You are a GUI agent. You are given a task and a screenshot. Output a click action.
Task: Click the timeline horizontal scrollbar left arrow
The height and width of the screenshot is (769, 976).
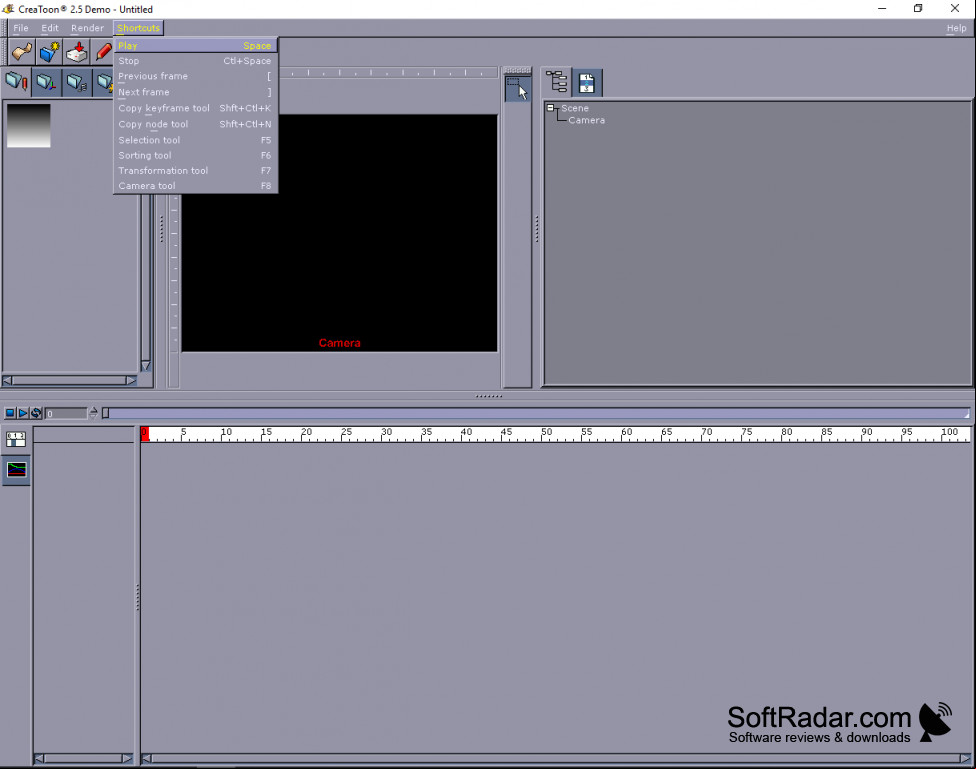(146, 758)
